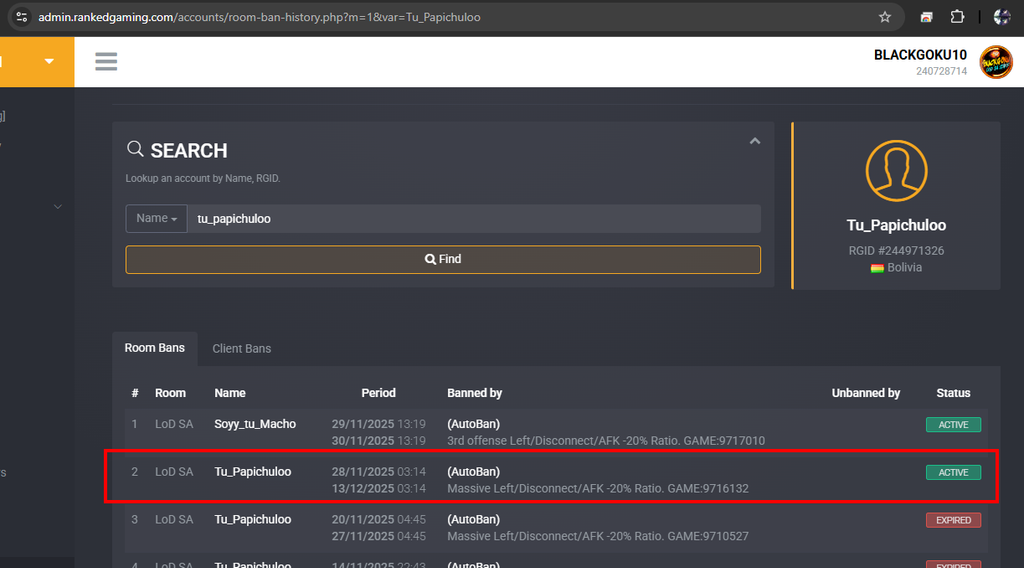Open the Name search-type dropdown
The image size is (1024, 568).
coord(156,219)
